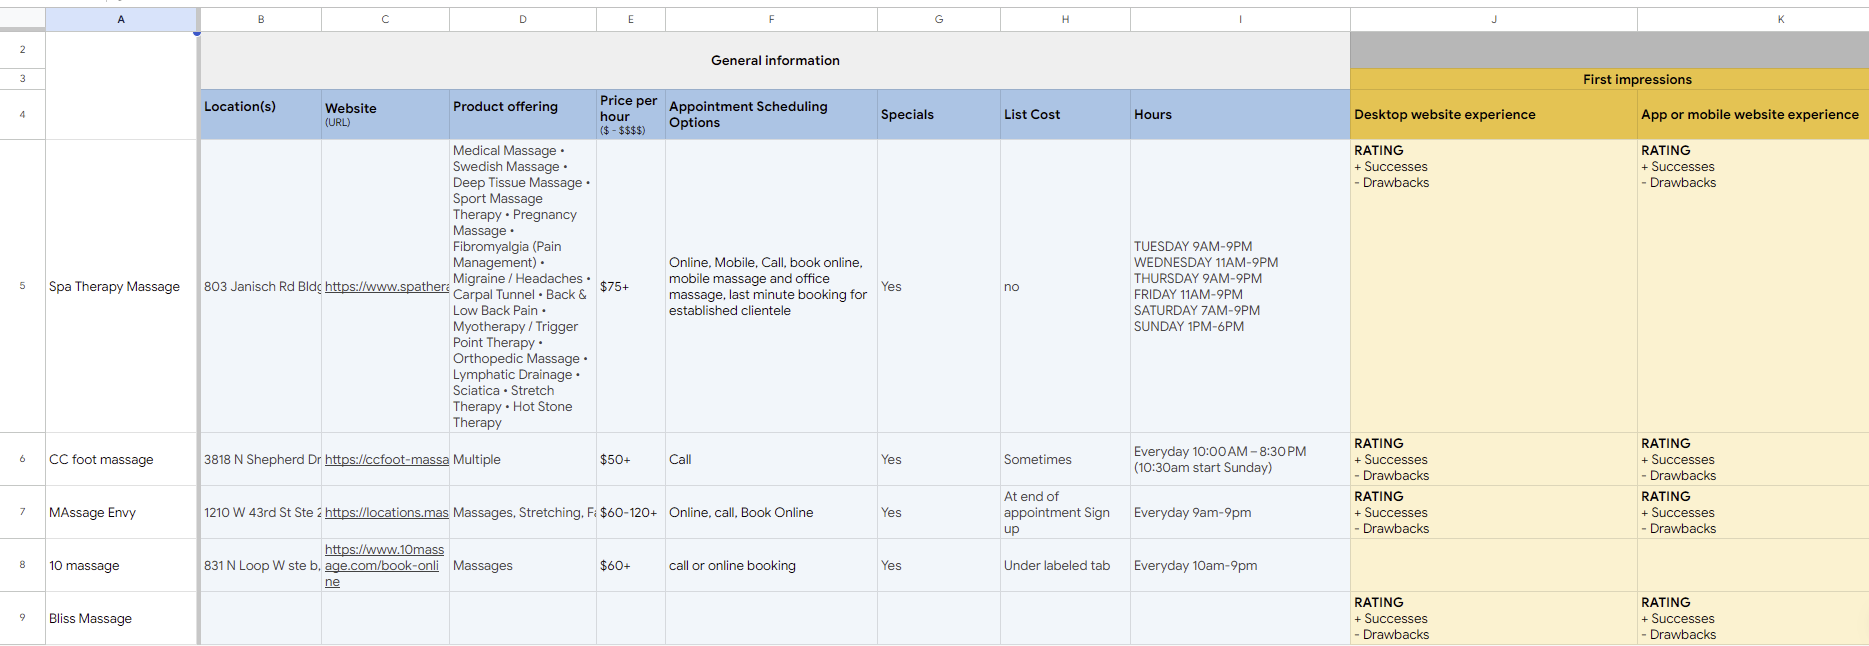This screenshot has width=1869, height=646.
Task: Click the CC foot massage cell
Action: click(121, 459)
